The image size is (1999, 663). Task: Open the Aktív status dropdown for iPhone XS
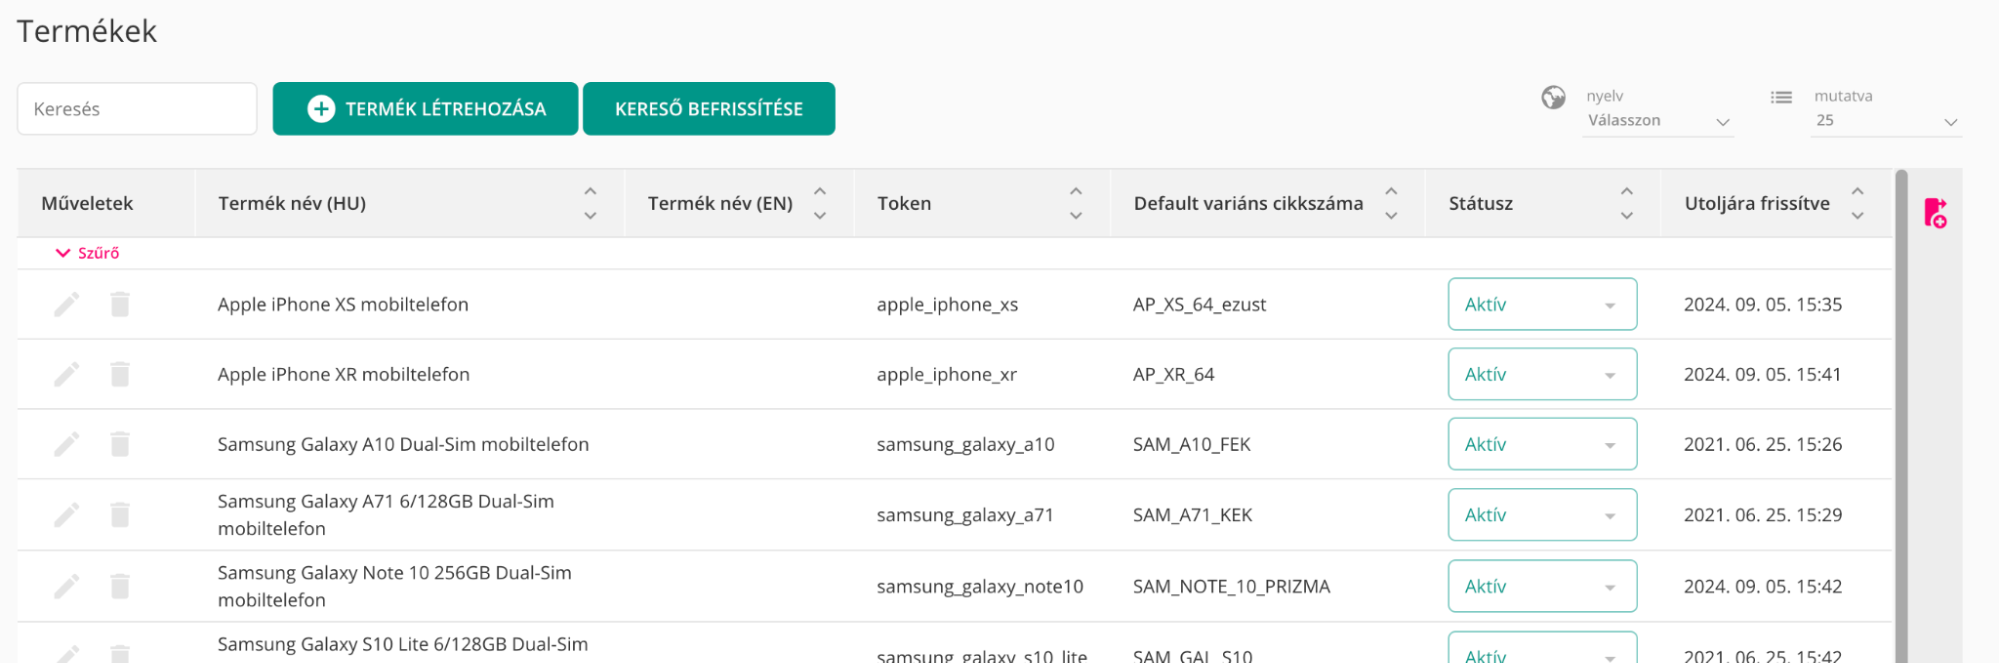(1541, 304)
